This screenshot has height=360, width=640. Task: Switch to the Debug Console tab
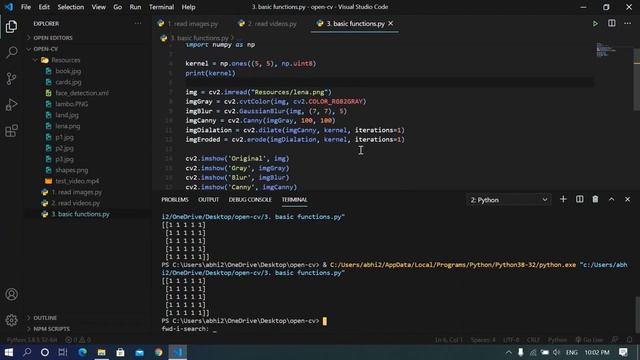tap(250, 200)
